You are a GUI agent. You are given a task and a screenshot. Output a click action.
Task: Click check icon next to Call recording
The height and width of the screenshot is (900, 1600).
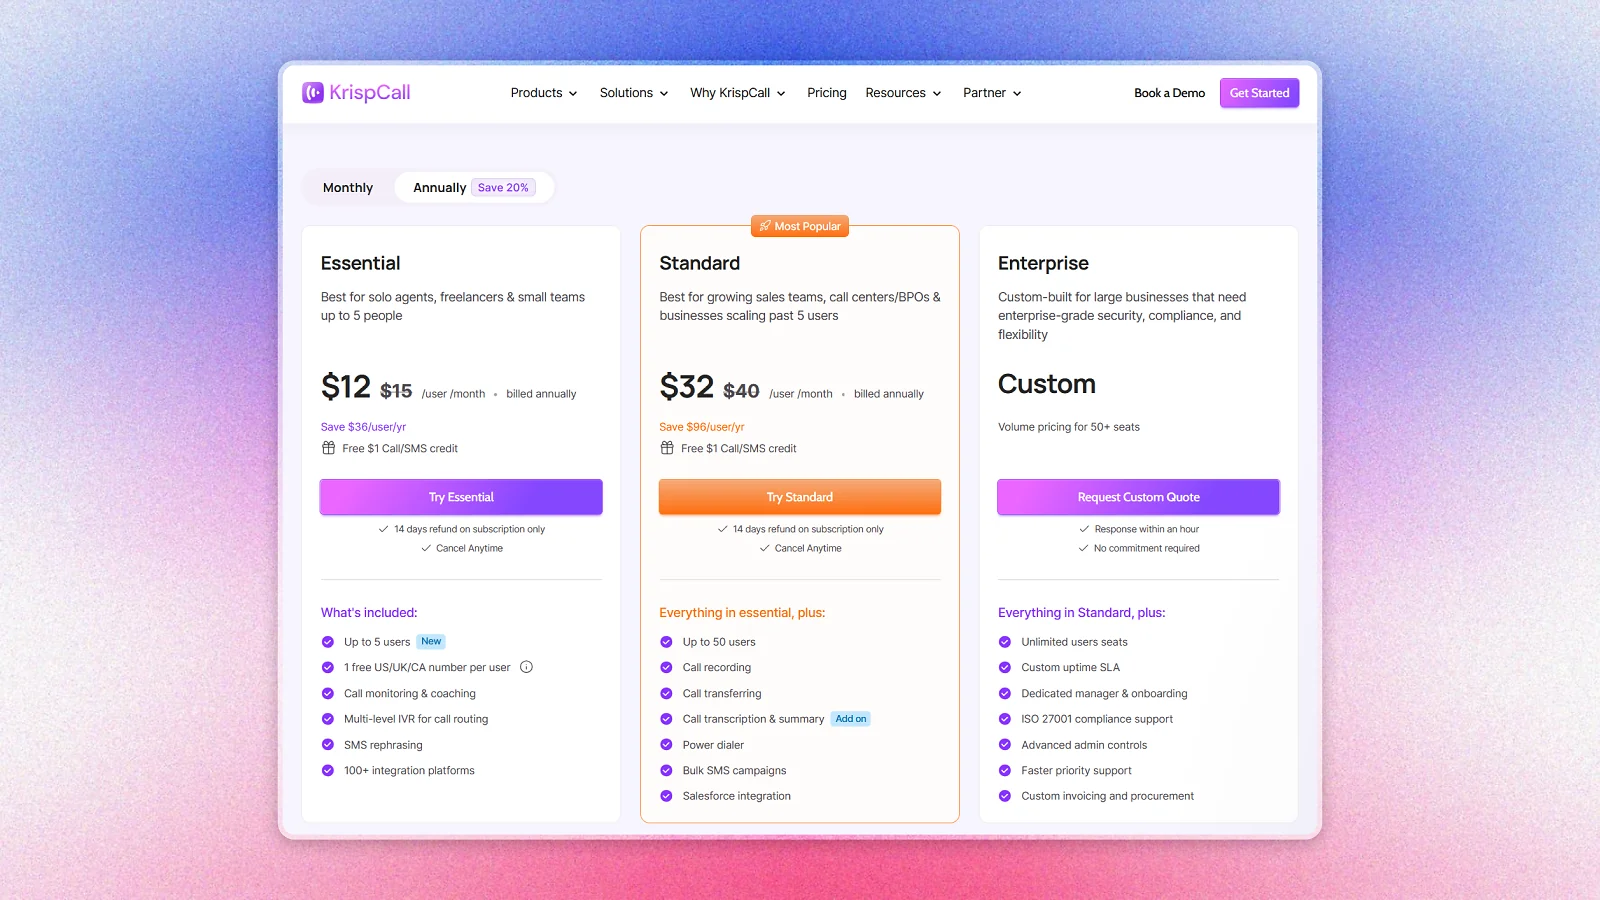point(666,667)
